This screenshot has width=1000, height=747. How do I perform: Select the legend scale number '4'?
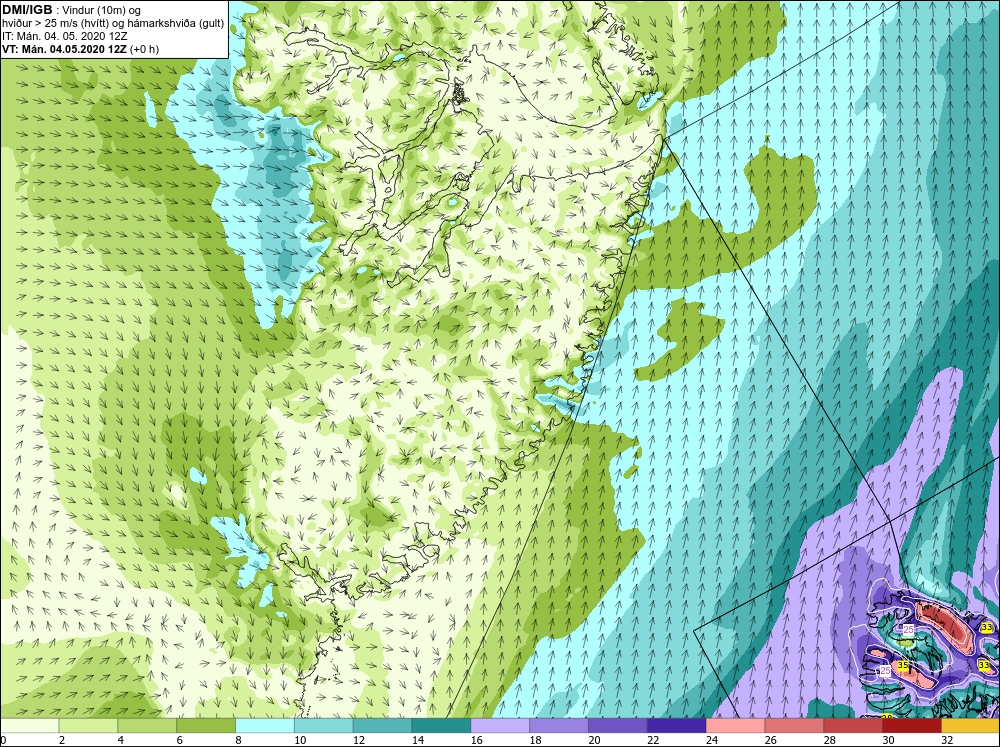tap(121, 740)
